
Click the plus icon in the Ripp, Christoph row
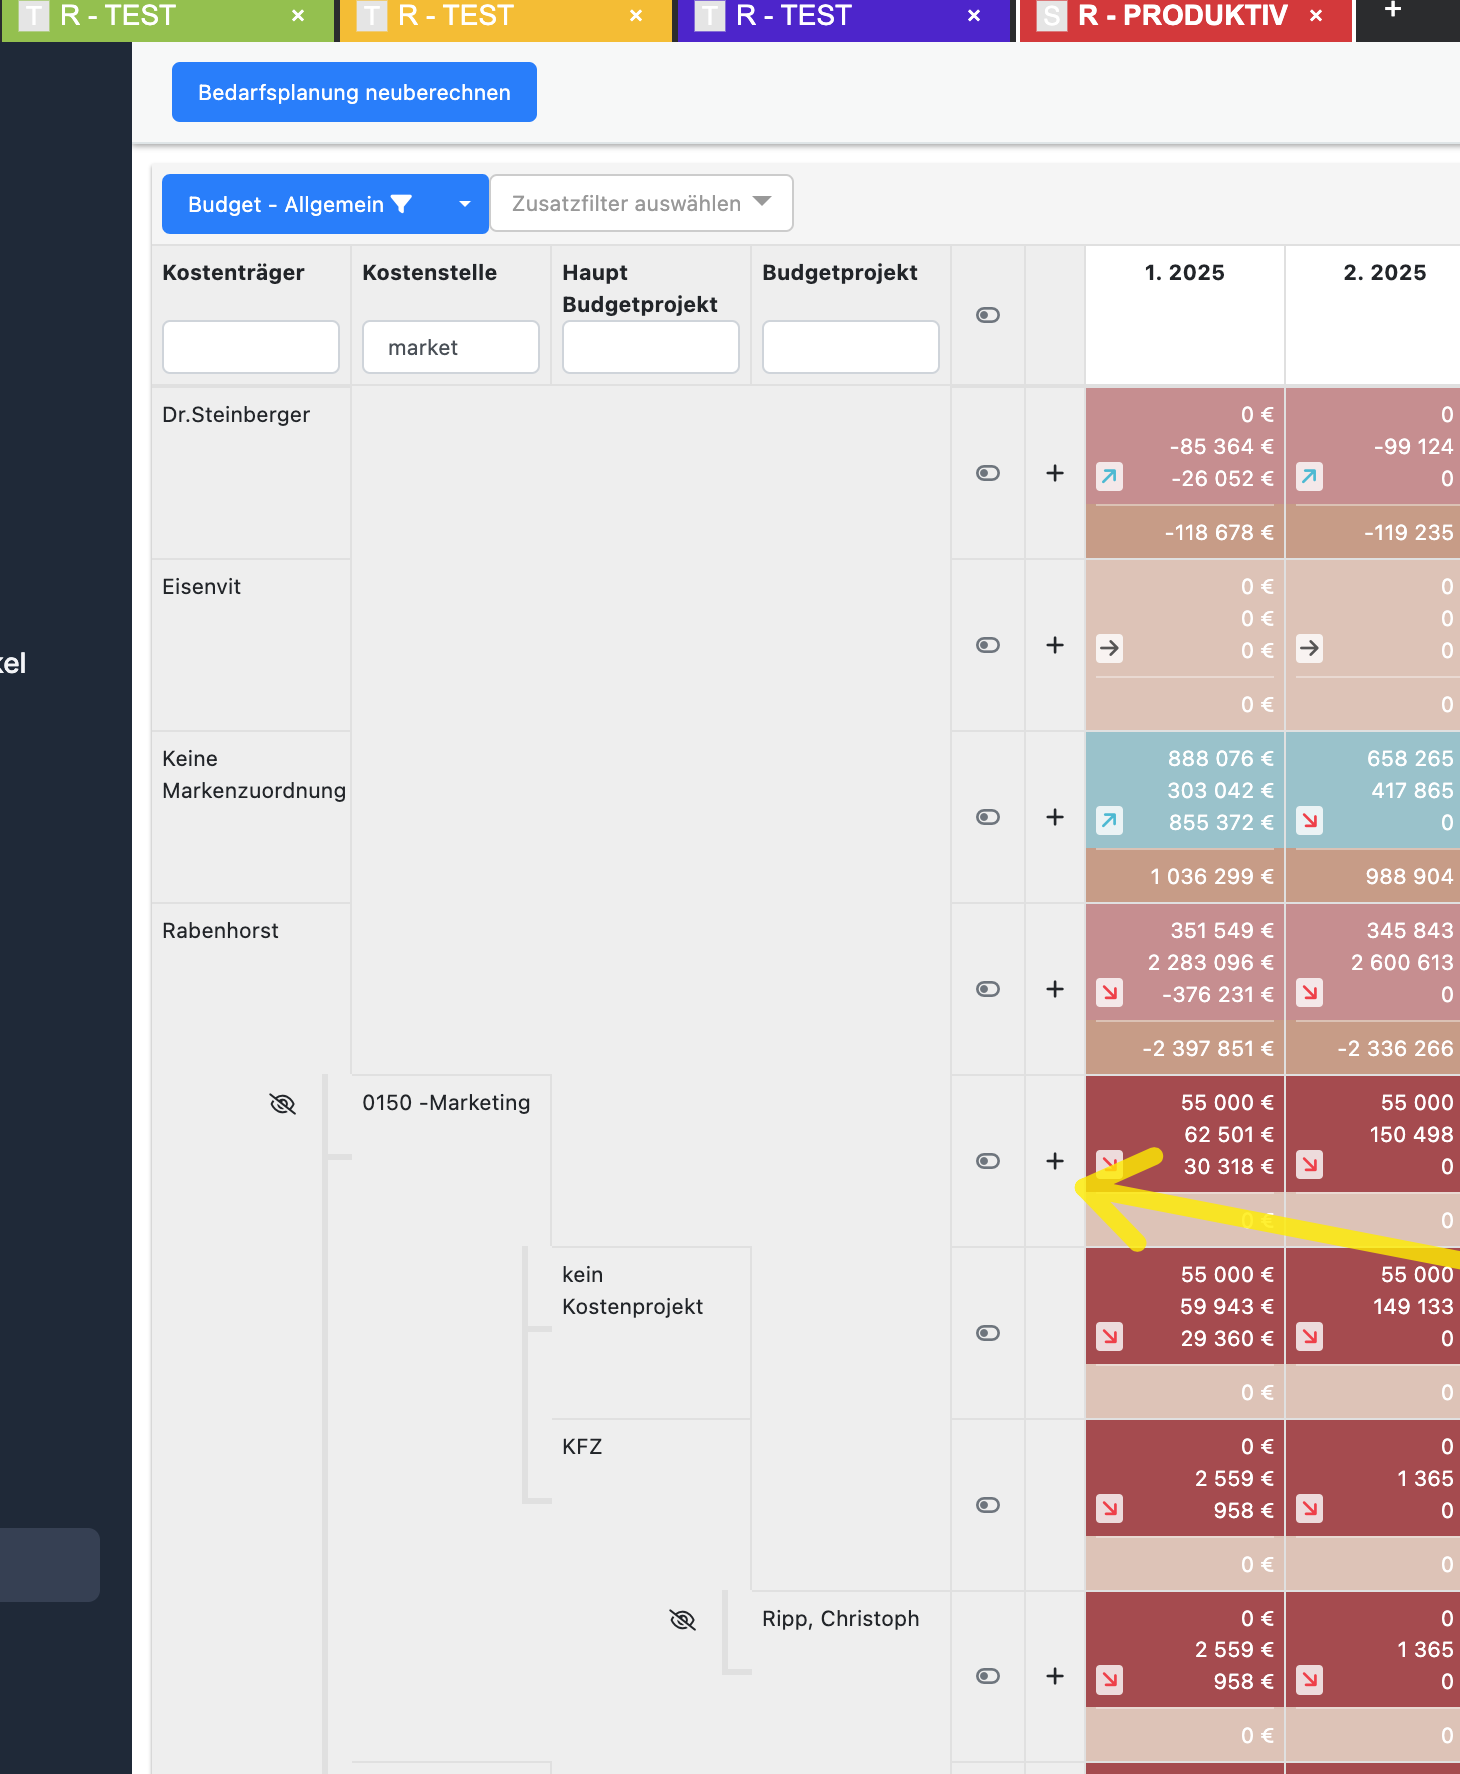[1054, 1676]
